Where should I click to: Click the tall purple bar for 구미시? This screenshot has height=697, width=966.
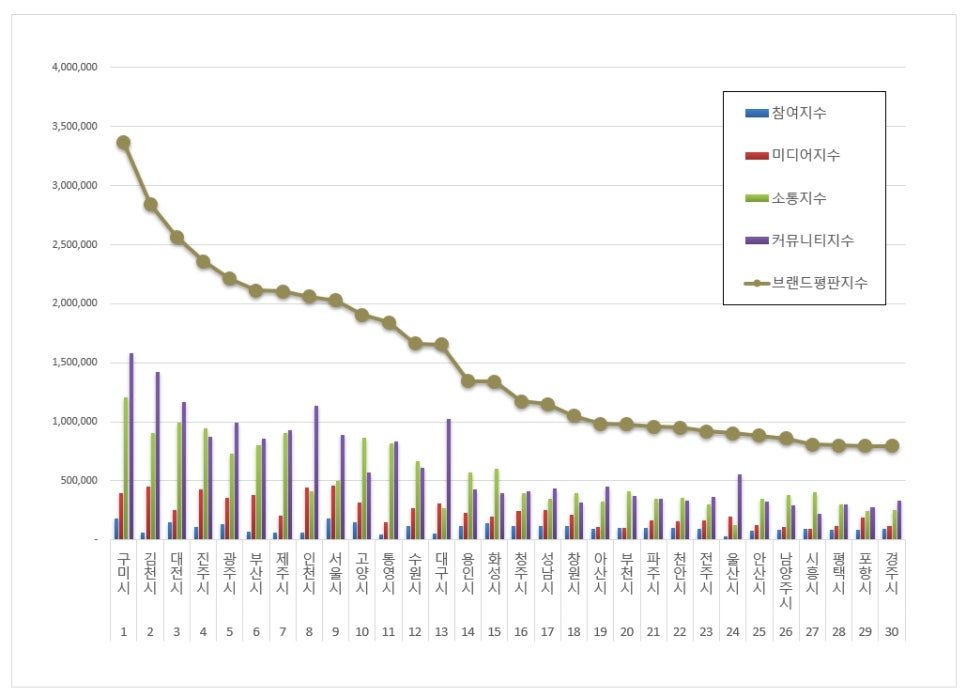[x=131, y=446]
